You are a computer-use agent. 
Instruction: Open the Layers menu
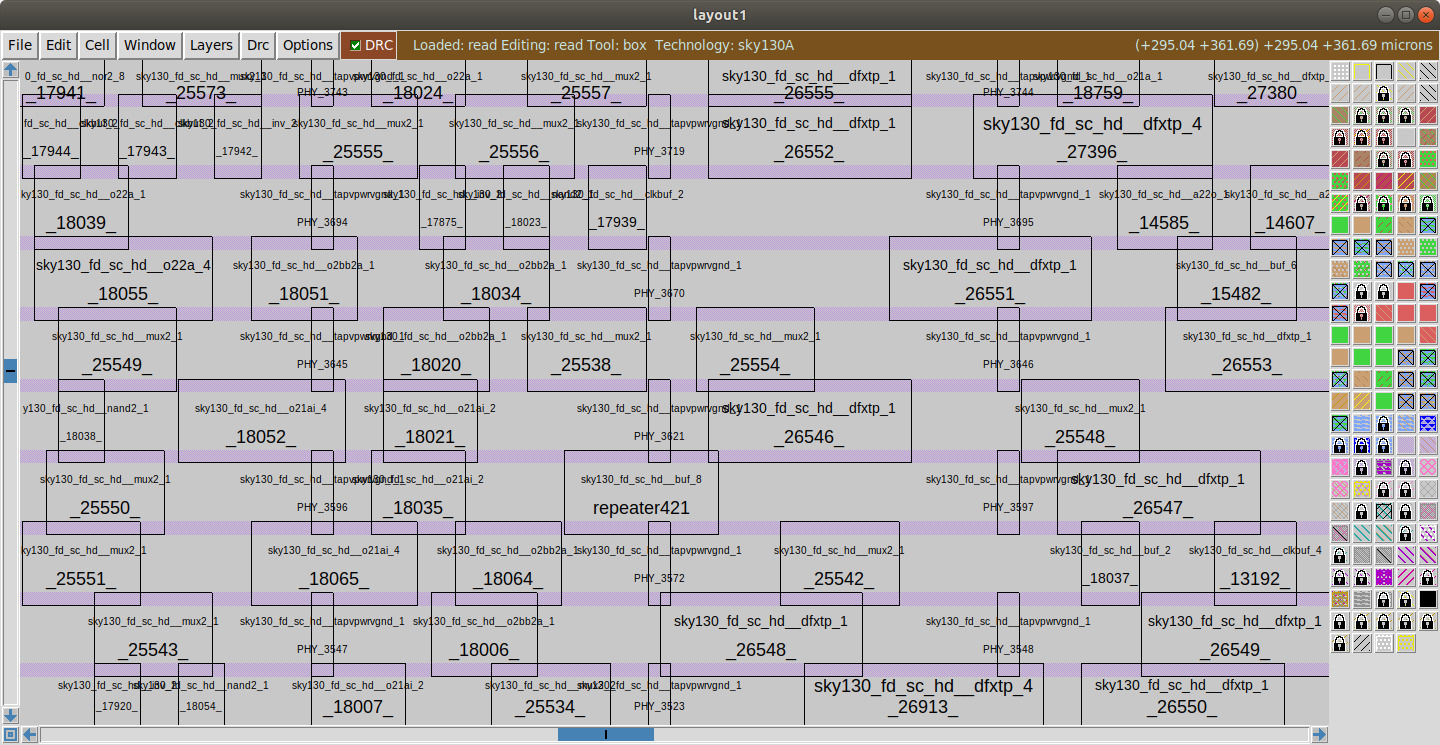(x=211, y=45)
